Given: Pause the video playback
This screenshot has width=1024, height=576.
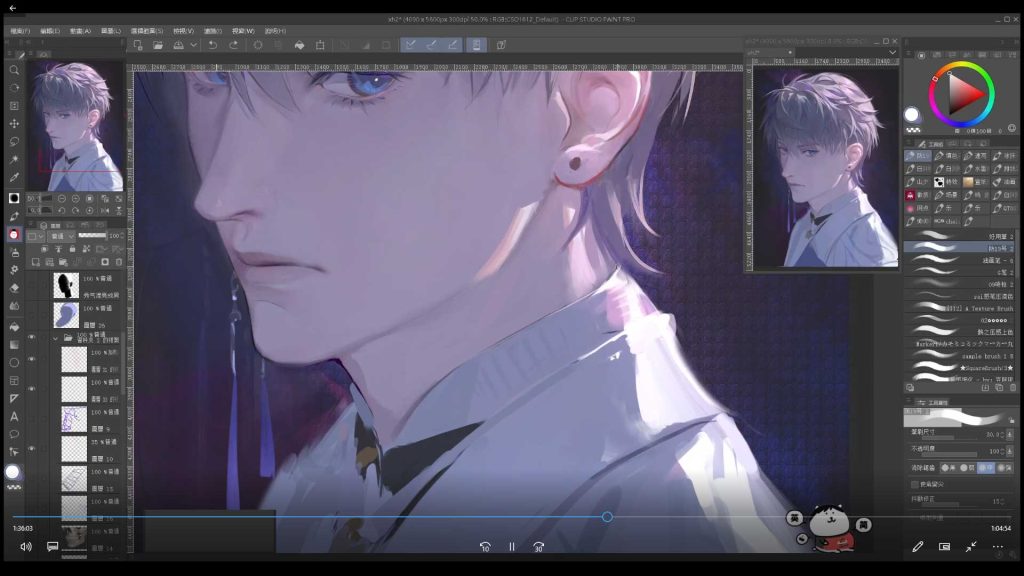Looking at the screenshot, I should click(x=512, y=547).
